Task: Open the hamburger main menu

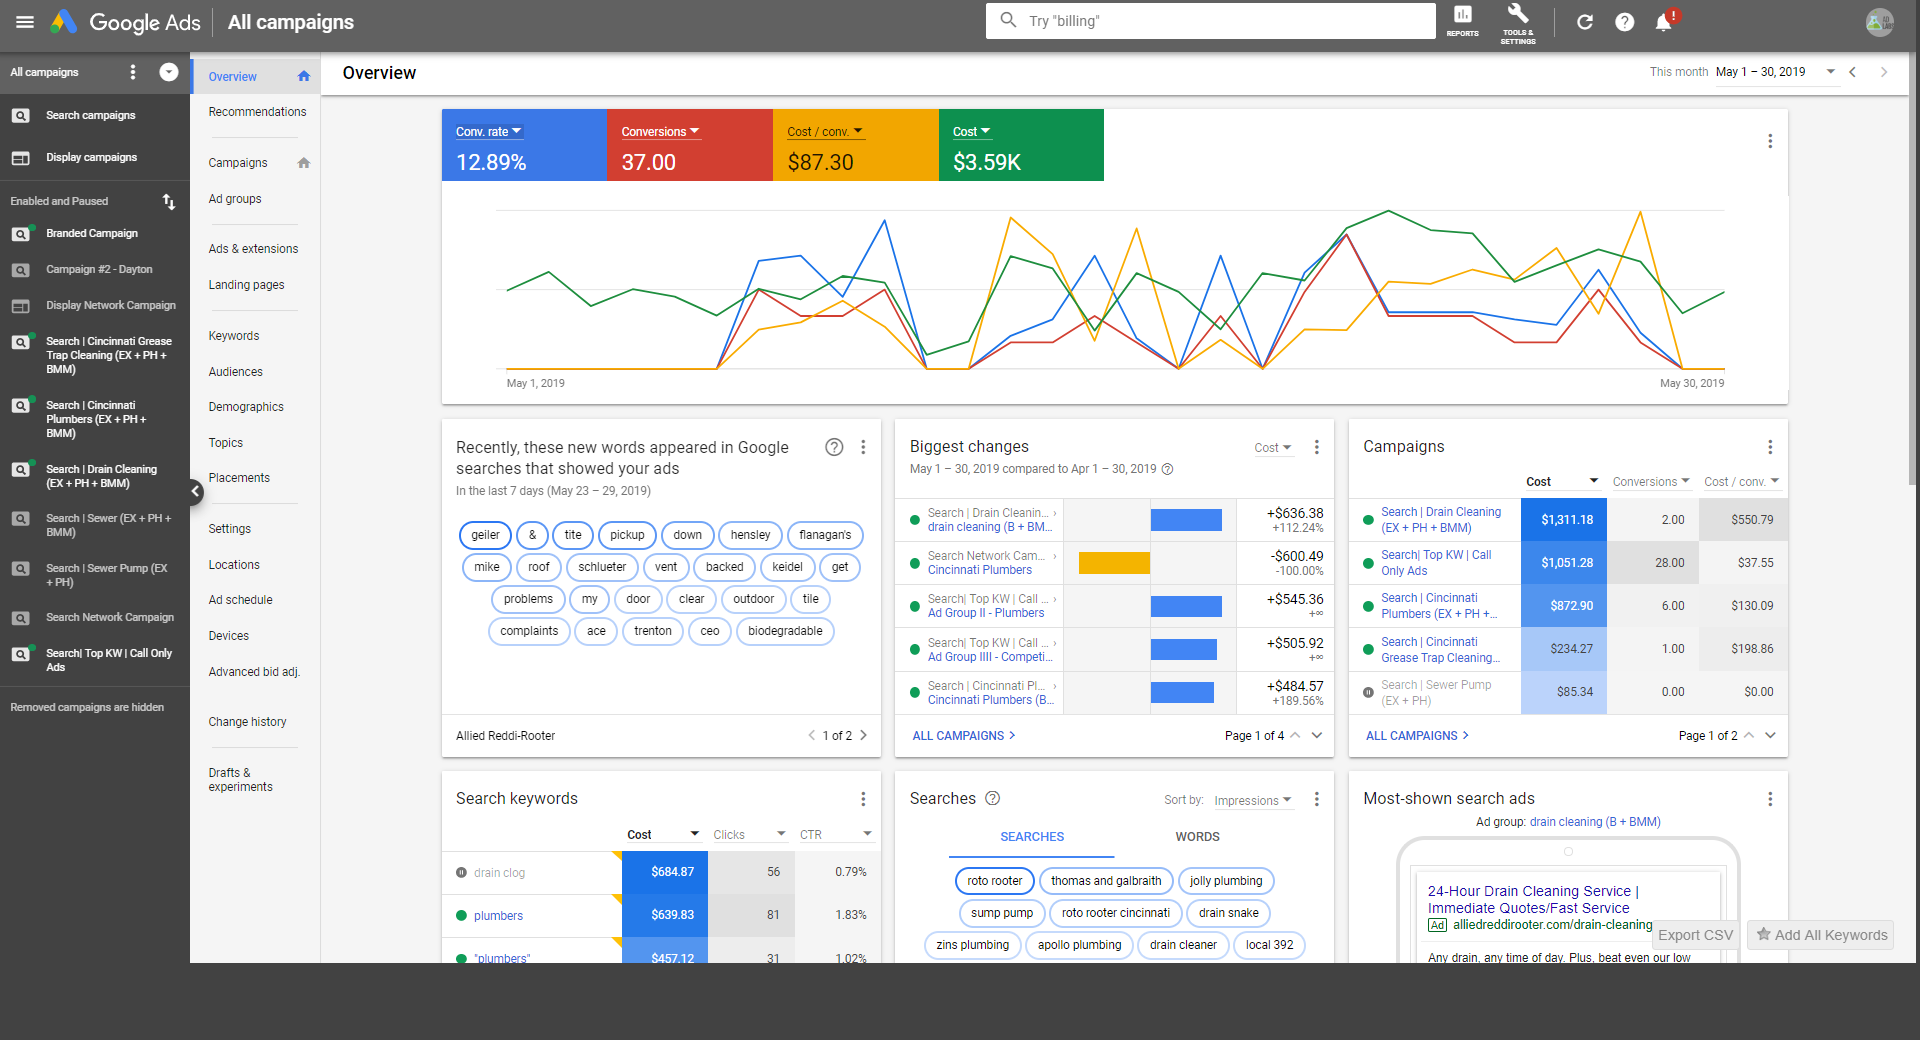Action: pos(25,22)
